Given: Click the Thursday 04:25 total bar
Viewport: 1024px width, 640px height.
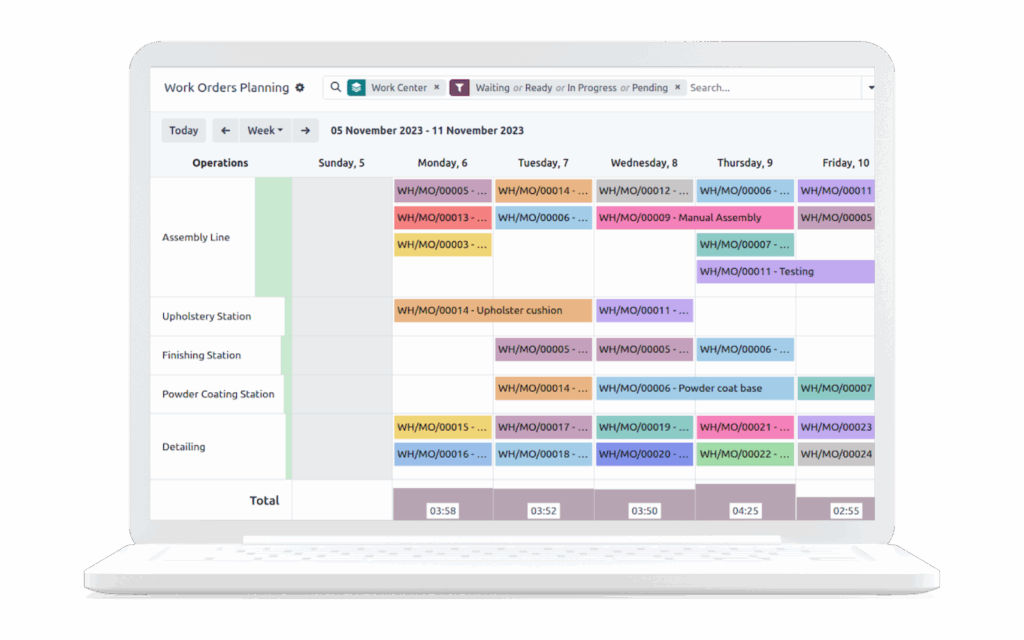Looking at the screenshot, I should [745, 503].
